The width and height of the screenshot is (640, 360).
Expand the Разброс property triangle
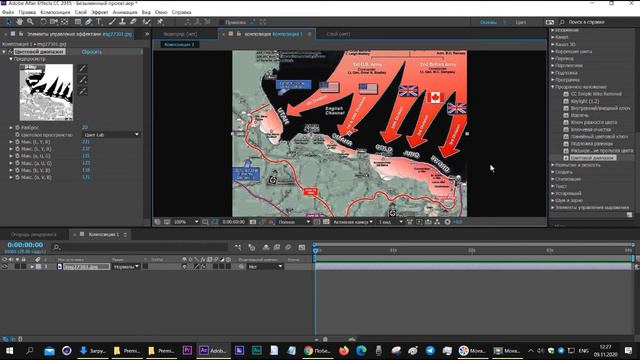[11, 127]
